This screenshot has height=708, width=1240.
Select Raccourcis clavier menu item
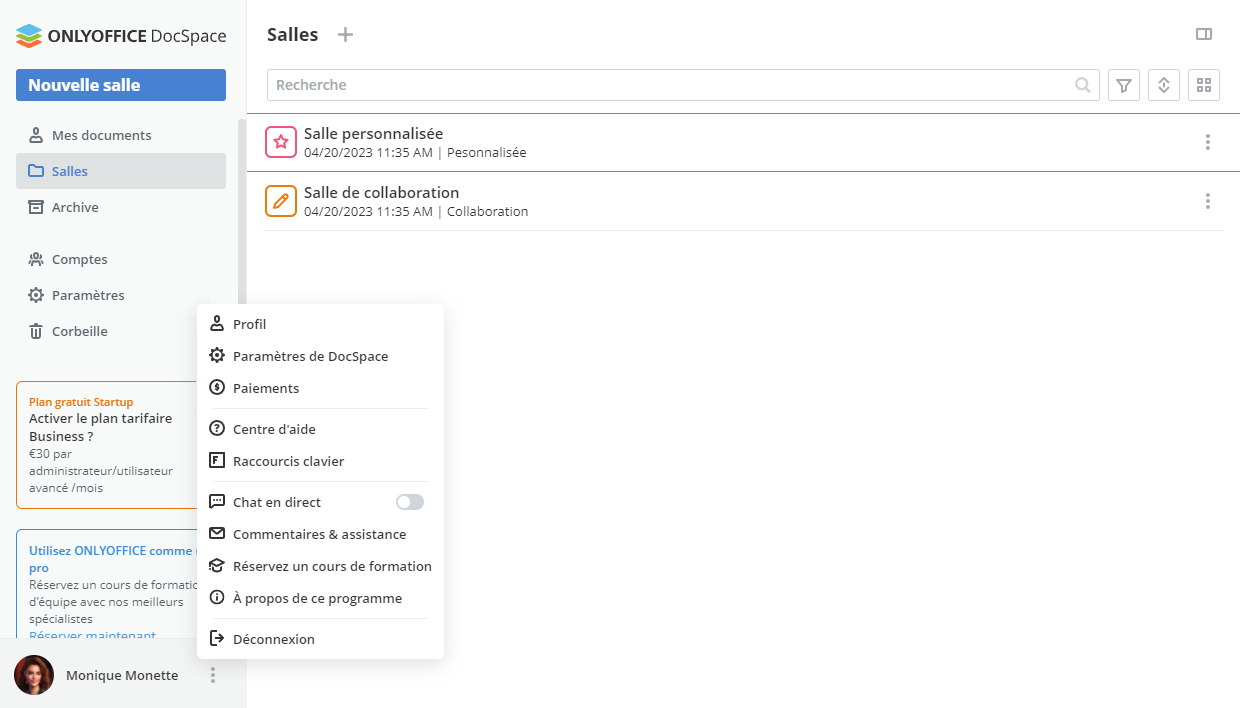320,461
